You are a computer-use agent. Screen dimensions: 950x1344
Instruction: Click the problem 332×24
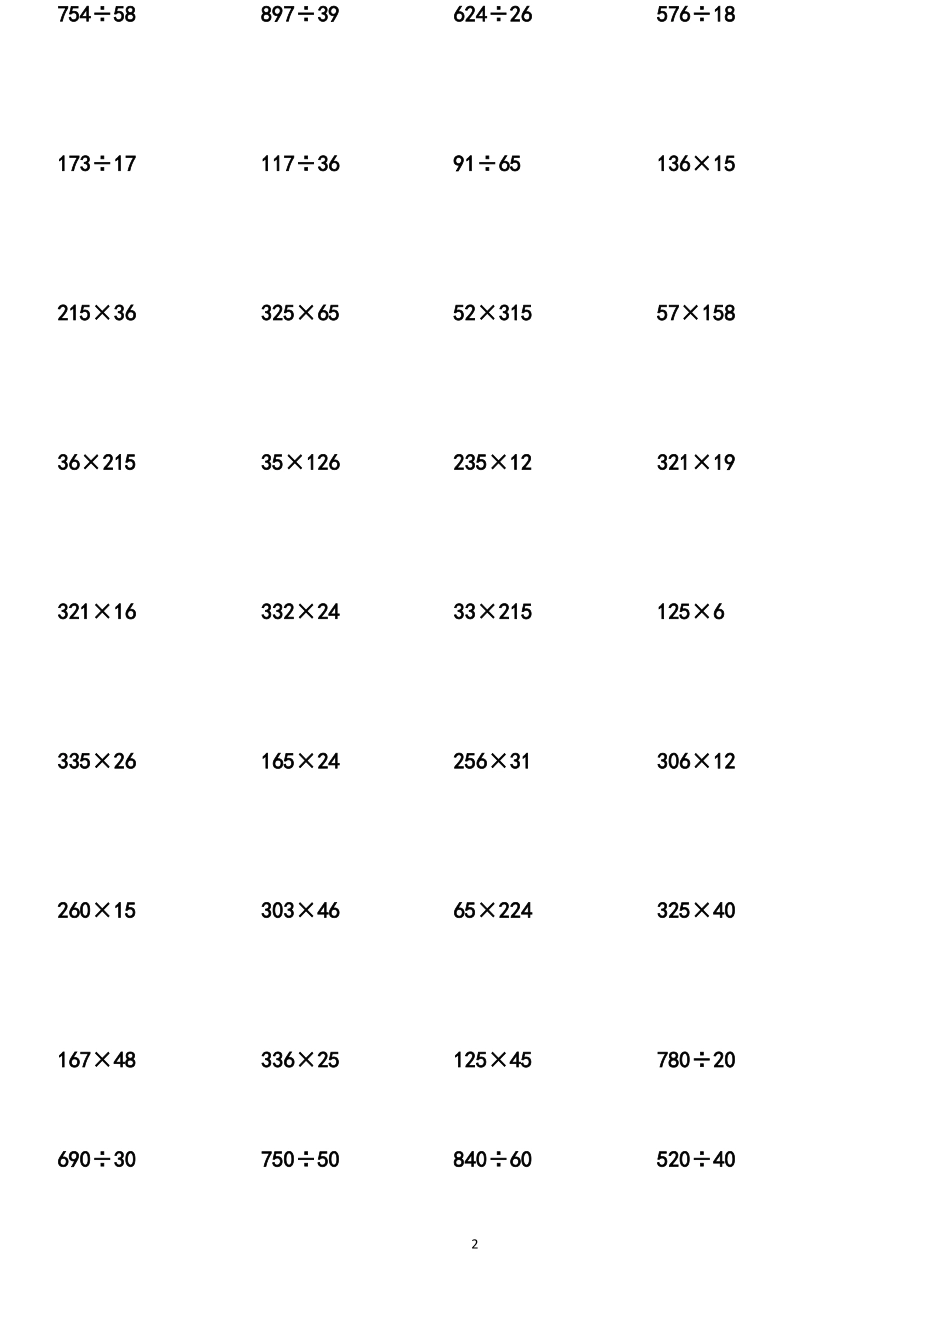click(300, 612)
